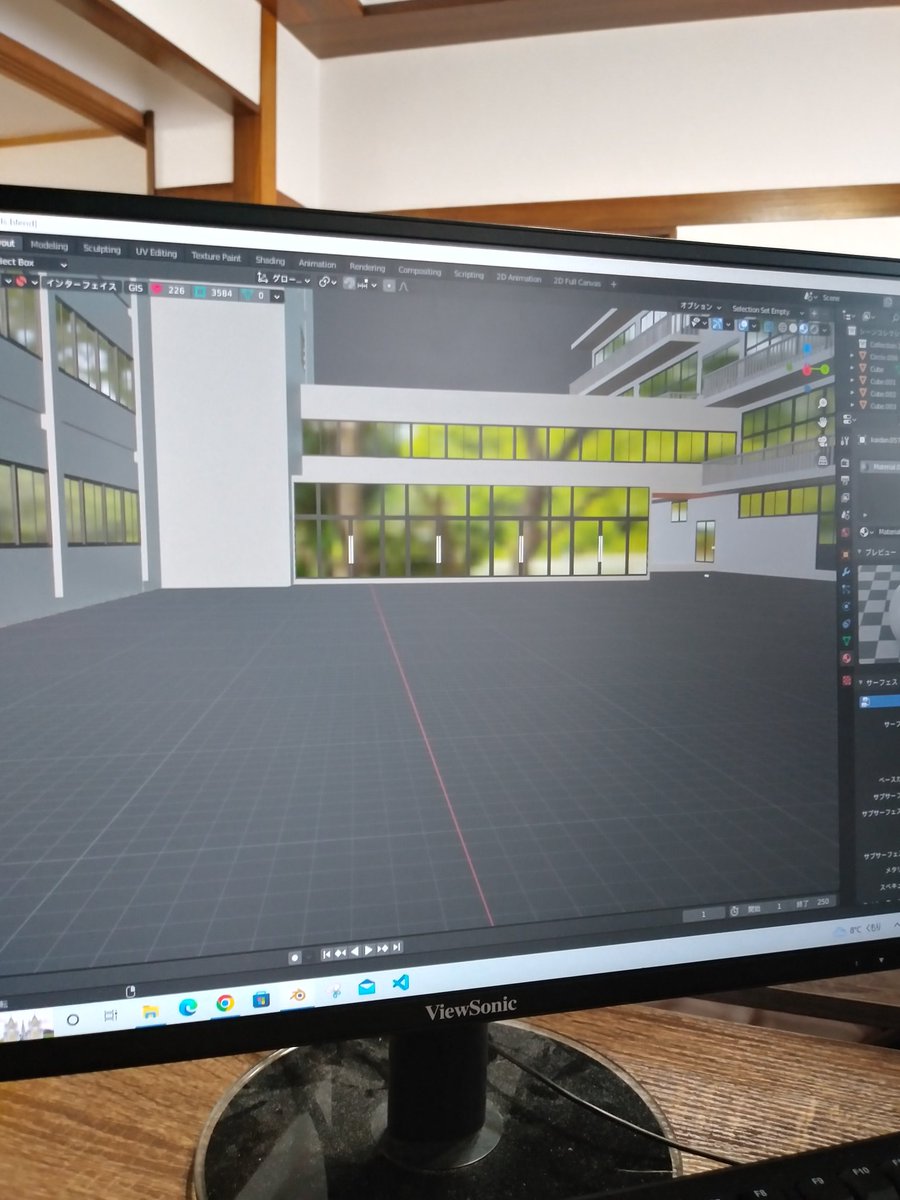
Task: Open the object visibility filter dropdown
Action: tap(699, 323)
